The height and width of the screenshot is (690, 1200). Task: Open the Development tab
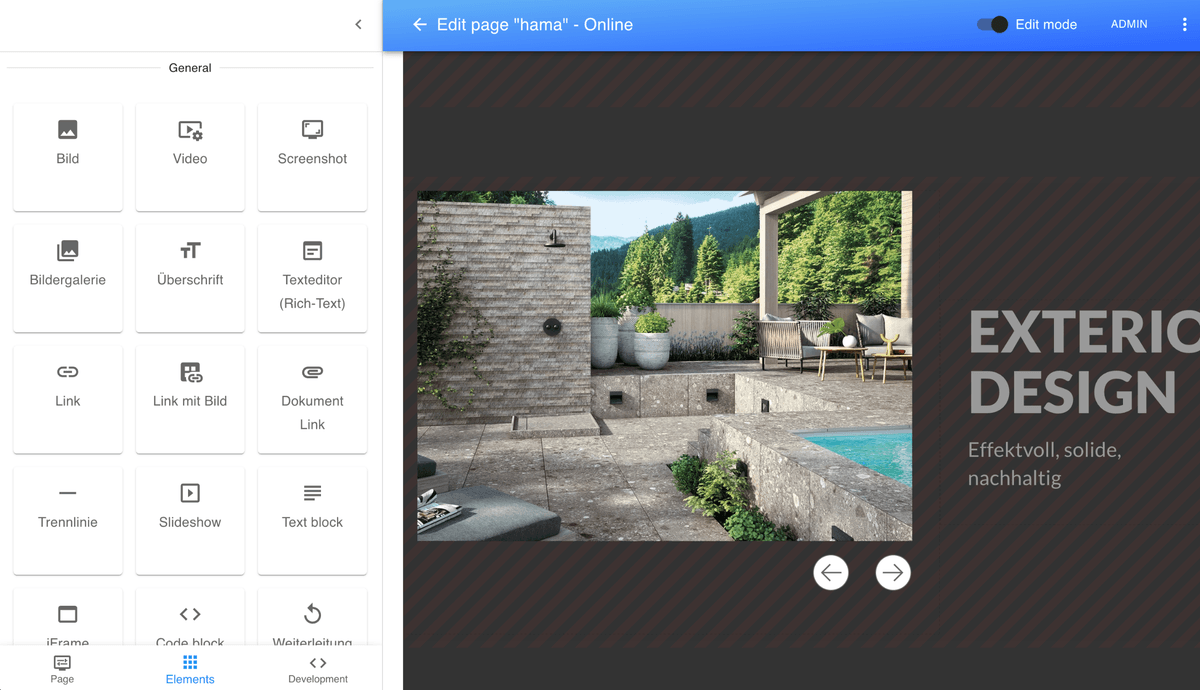(x=318, y=669)
